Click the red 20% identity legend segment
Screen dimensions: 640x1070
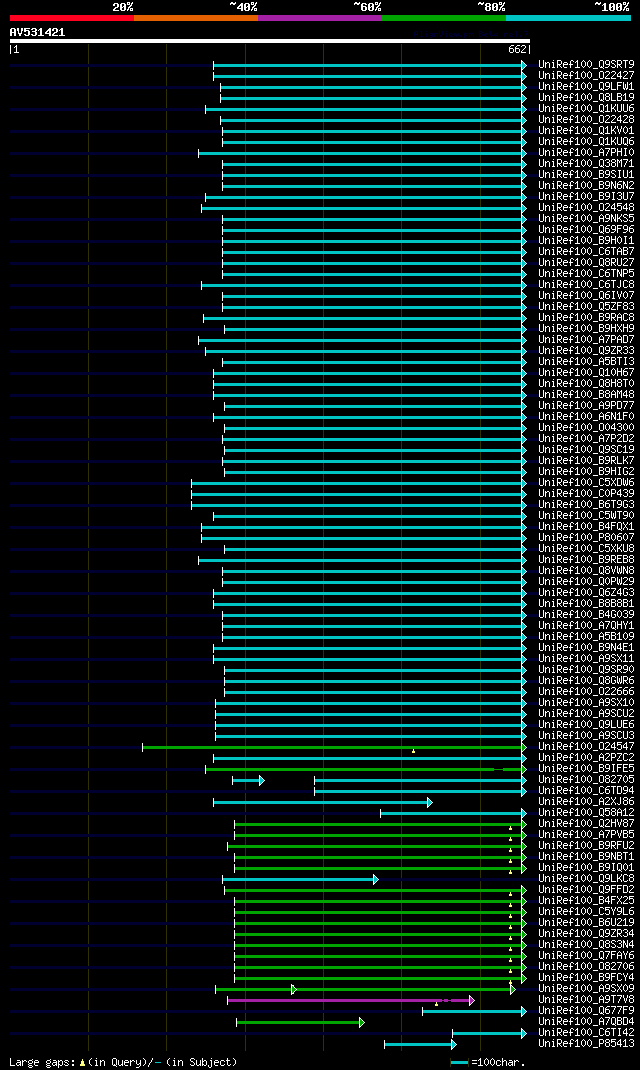[x=72, y=18]
